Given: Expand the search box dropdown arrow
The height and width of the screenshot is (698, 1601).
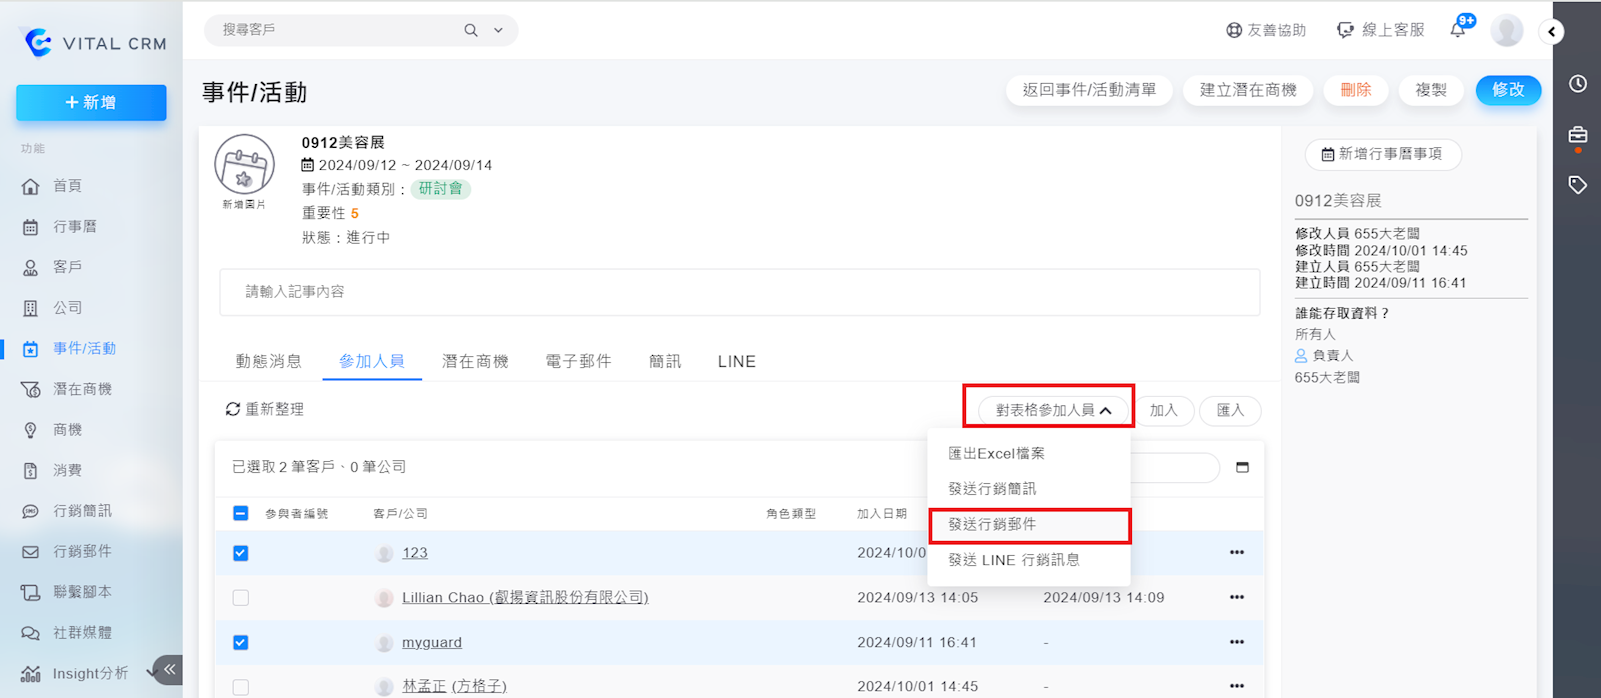Looking at the screenshot, I should click(x=498, y=30).
